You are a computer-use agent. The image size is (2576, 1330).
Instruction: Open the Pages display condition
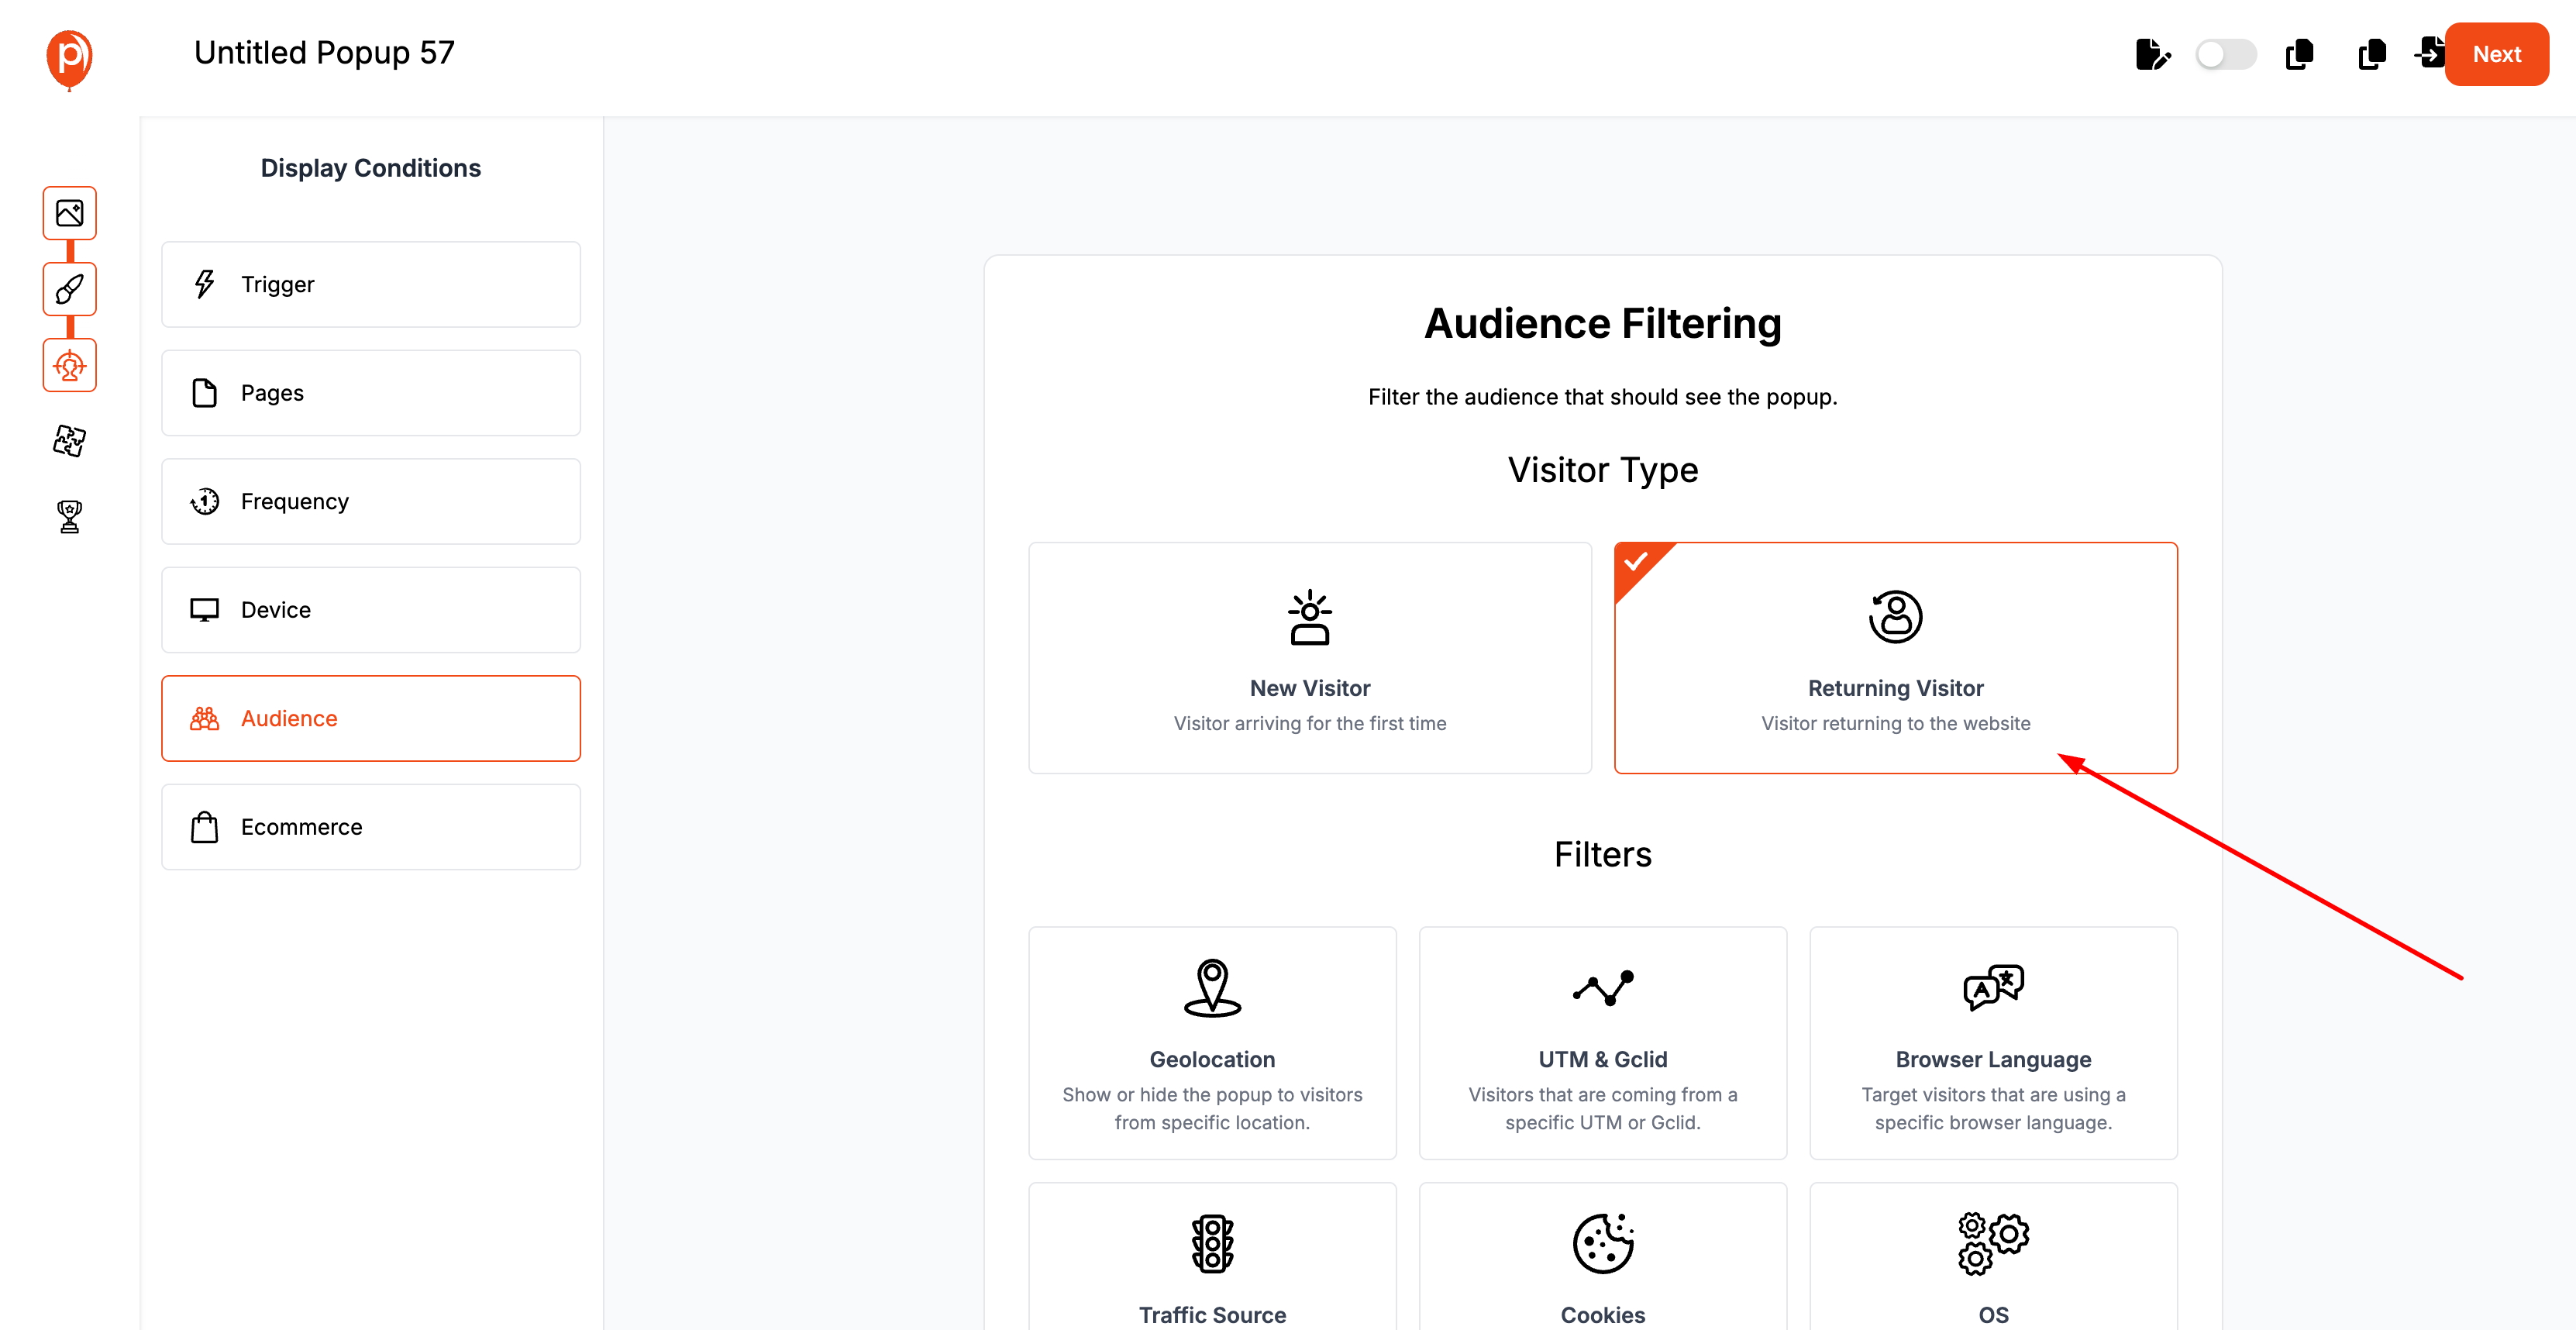coord(370,392)
